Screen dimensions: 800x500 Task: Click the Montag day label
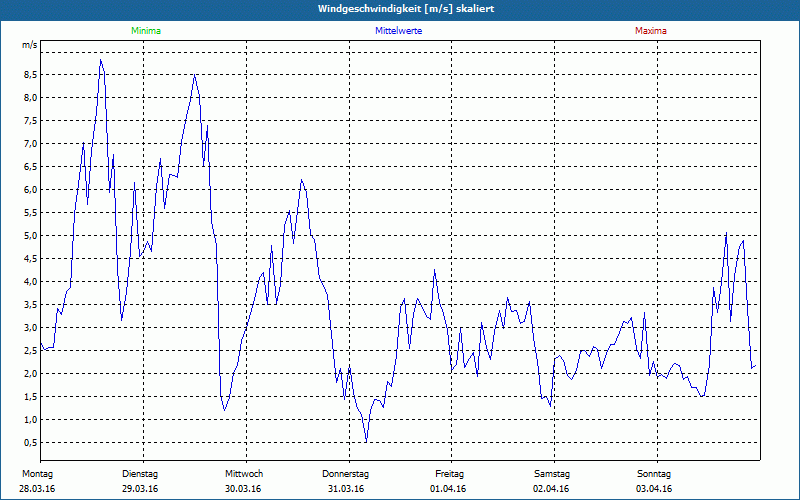(x=37, y=474)
